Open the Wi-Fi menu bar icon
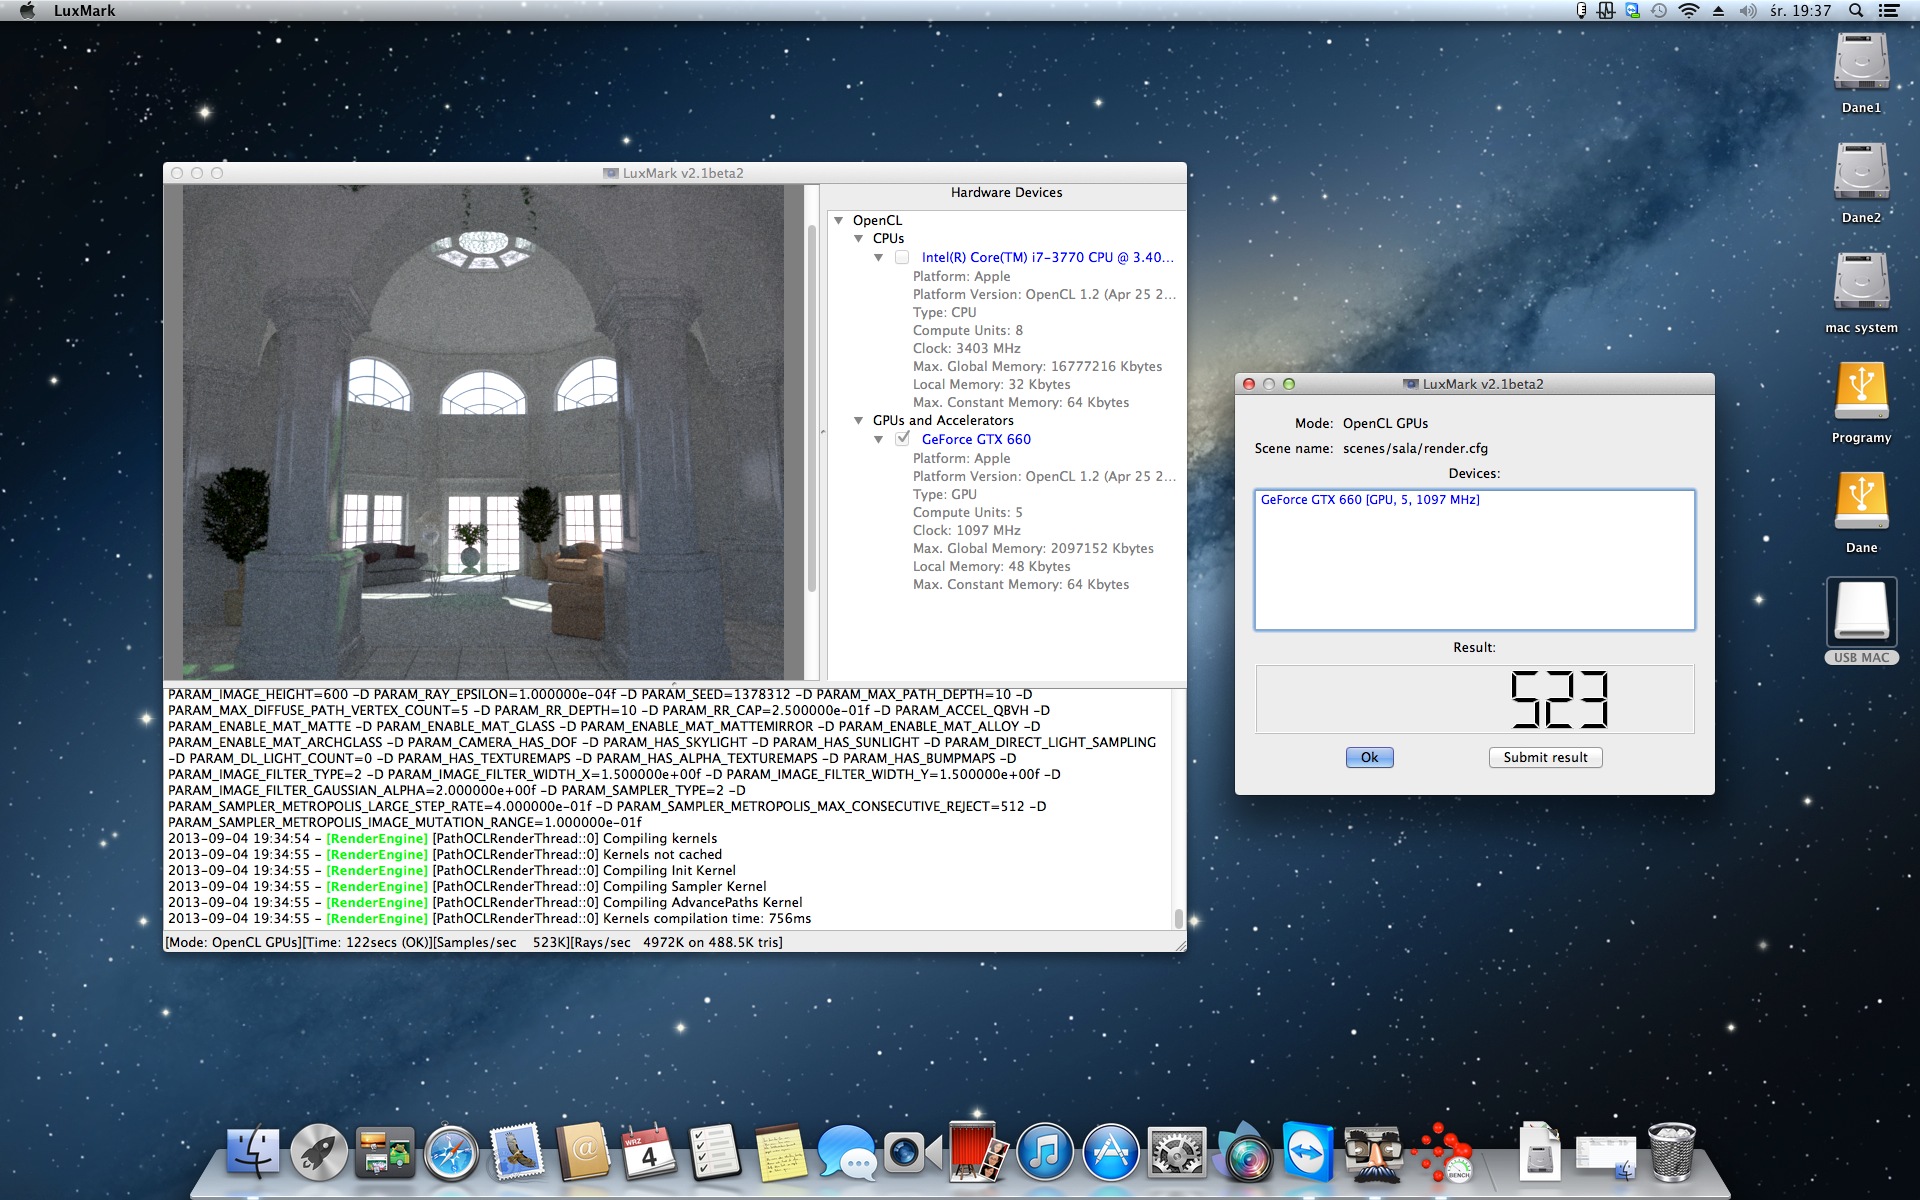1920x1200 pixels. [1688, 11]
